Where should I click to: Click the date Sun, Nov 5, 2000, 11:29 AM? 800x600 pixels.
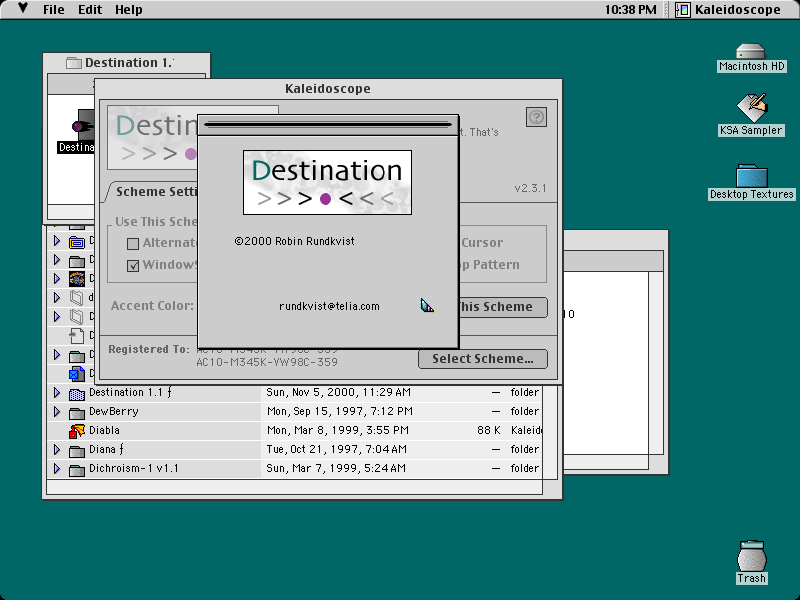coord(338,392)
